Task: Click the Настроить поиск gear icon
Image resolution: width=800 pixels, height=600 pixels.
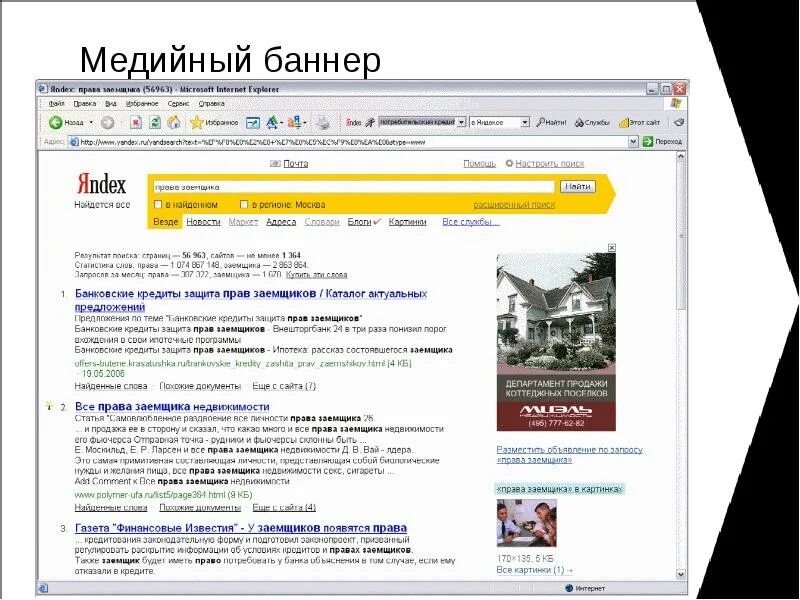Action: coord(509,163)
